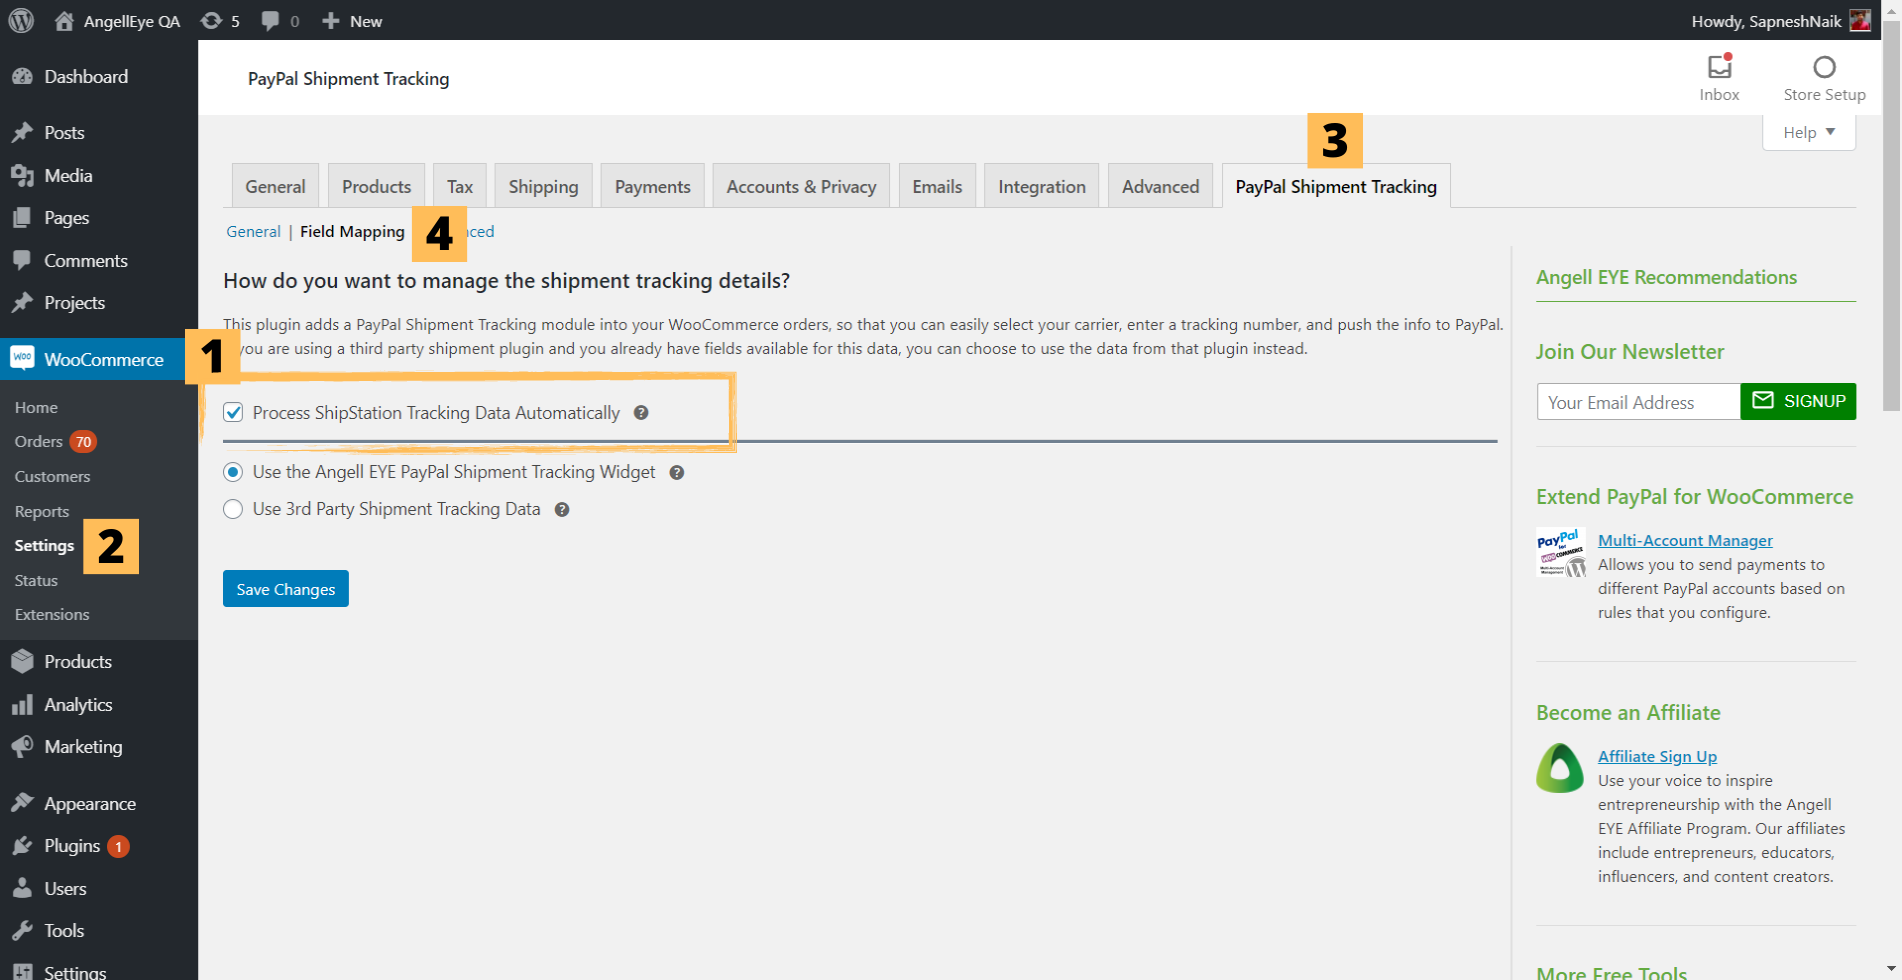Click the Pages icon in sidebar

pos(22,218)
